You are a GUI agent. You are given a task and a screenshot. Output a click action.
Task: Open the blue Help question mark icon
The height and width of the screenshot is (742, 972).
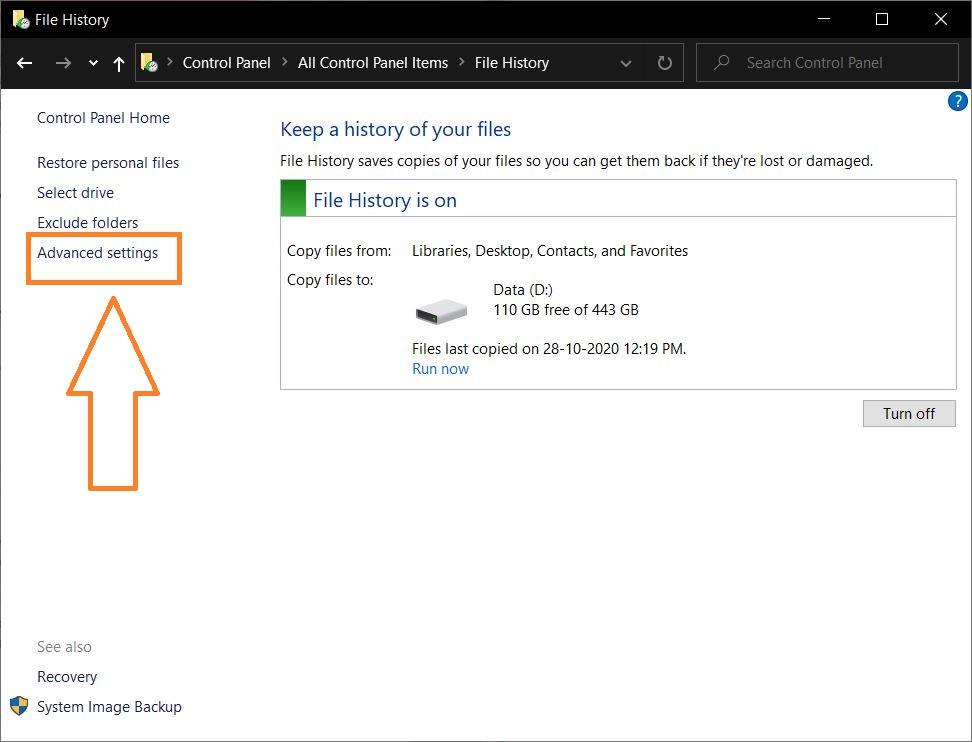957,101
